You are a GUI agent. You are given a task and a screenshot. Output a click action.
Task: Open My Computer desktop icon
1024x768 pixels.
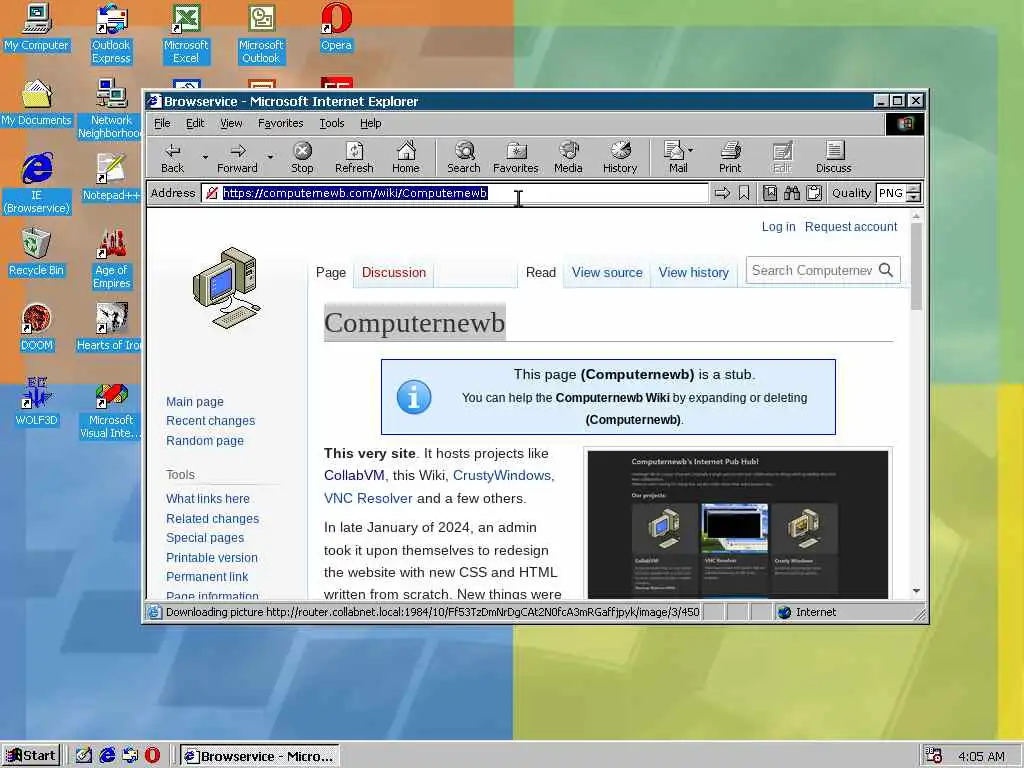pyautogui.click(x=36, y=27)
